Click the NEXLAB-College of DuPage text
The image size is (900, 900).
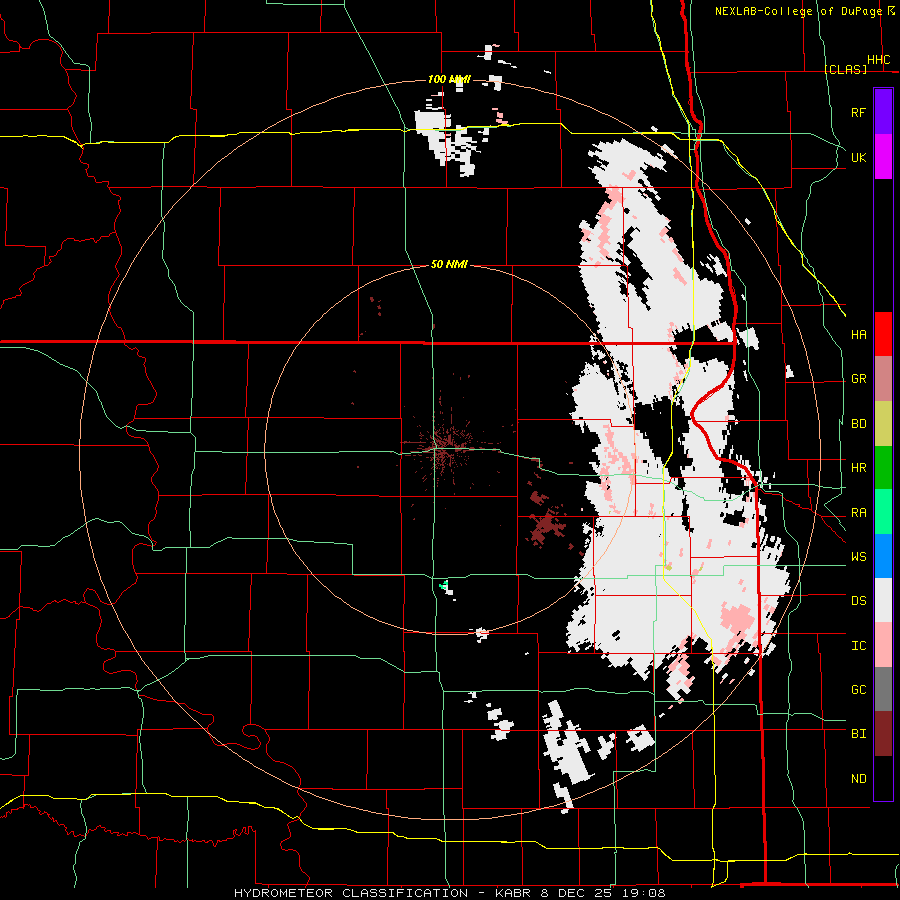(x=799, y=11)
